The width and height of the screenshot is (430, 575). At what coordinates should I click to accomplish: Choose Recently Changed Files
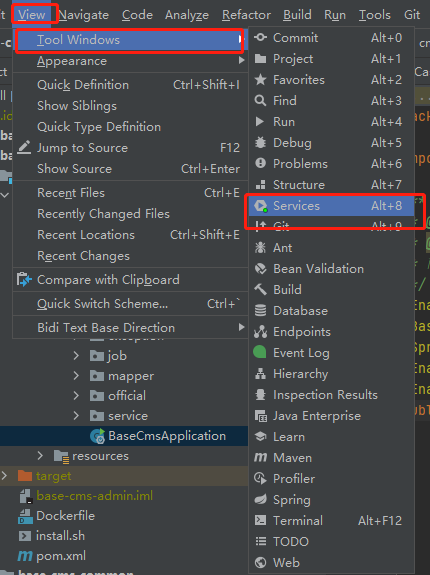click(131, 213)
